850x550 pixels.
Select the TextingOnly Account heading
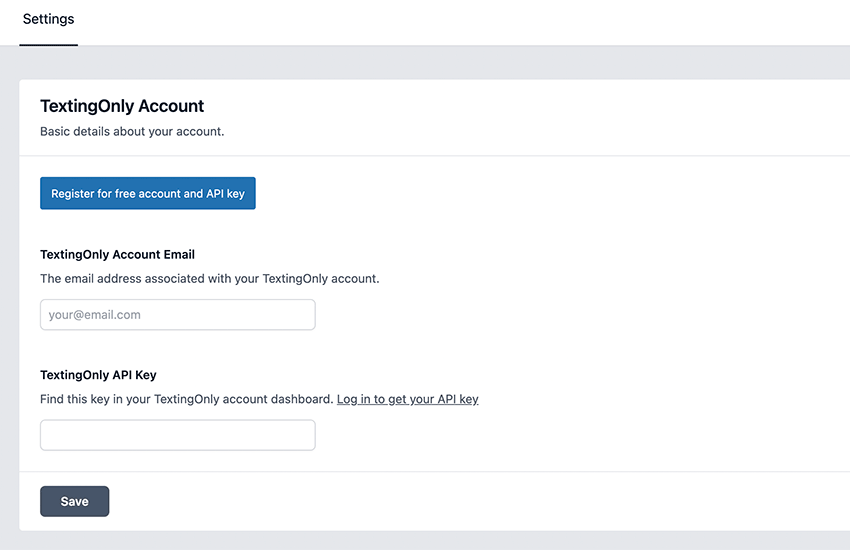coord(122,106)
